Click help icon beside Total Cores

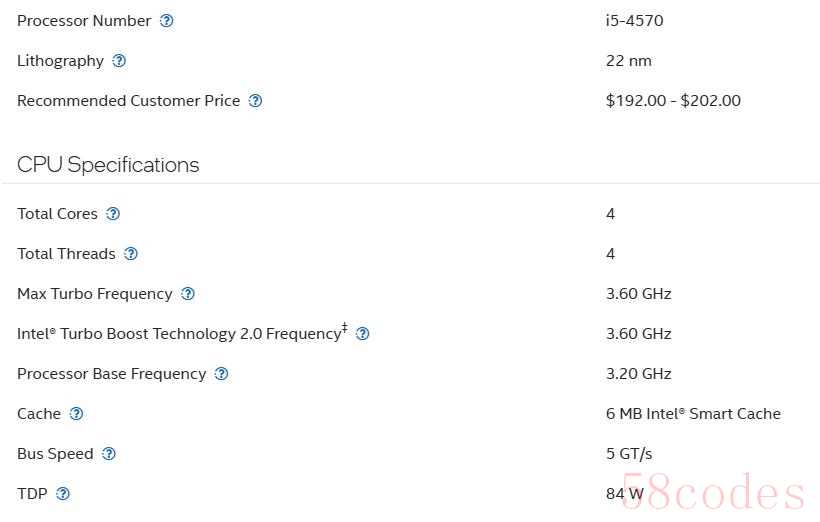(x=113, y=214)
